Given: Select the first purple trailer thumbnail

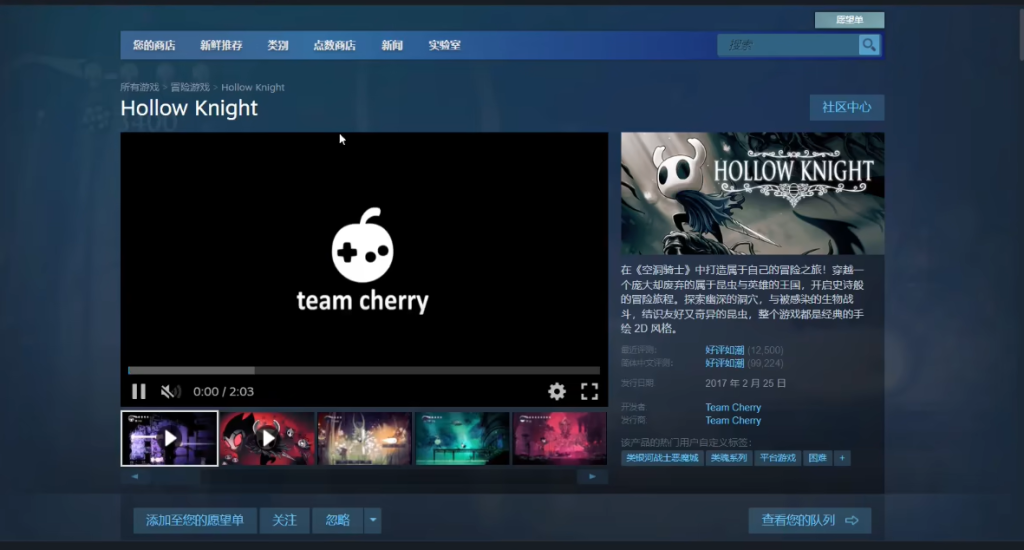Looking at the screenshot, I should [x=169, y=438].
